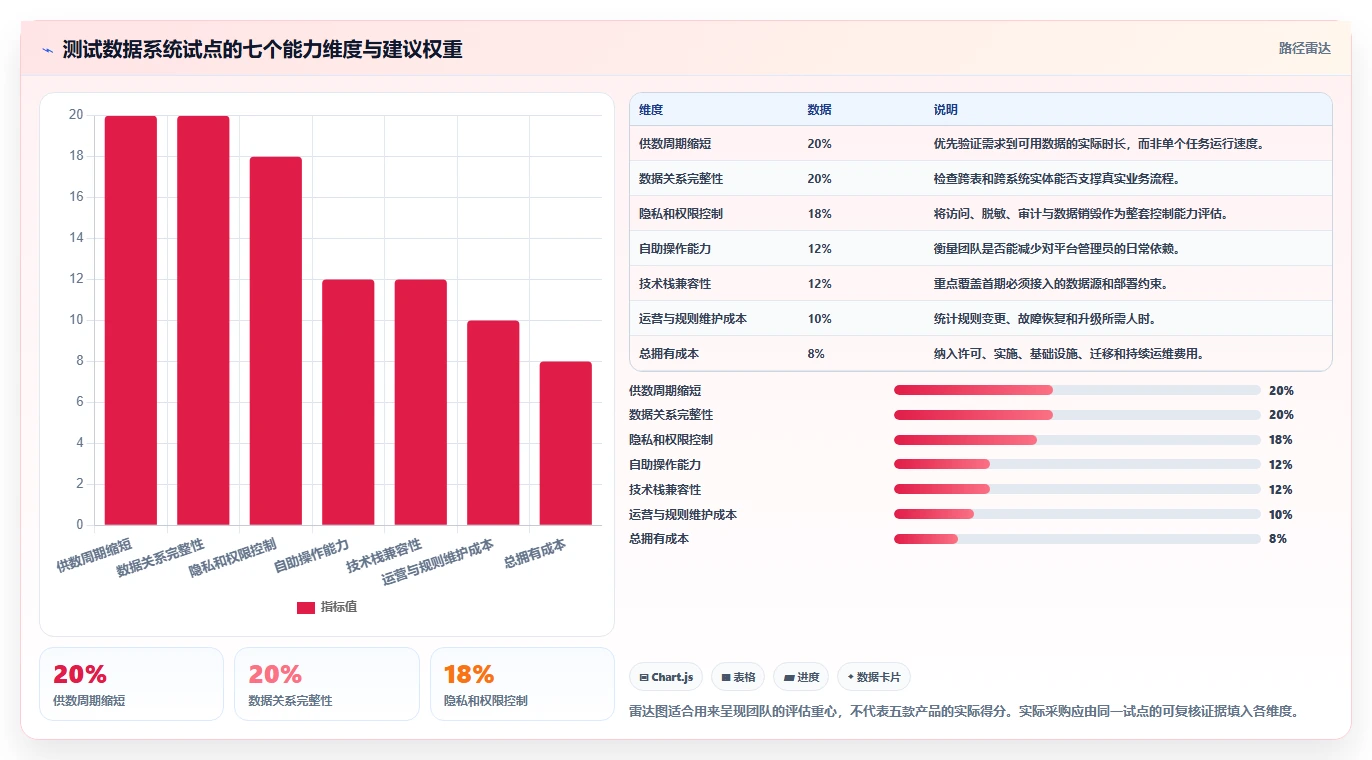Click the 自助操作能力 chart bar
This screenshot has height=760, width=1372.
pos(348,402)
